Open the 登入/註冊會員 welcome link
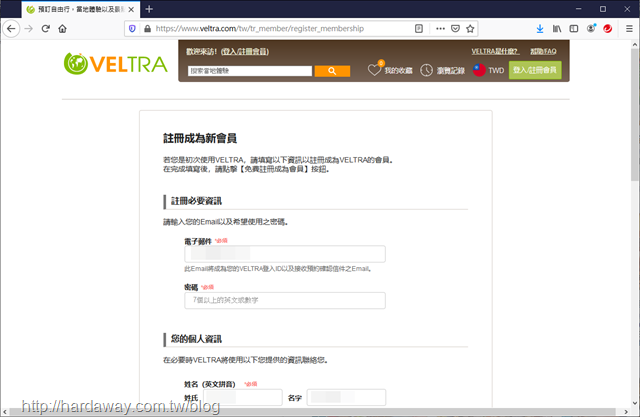Screen dimensions: 640x417 click(245, 51)
